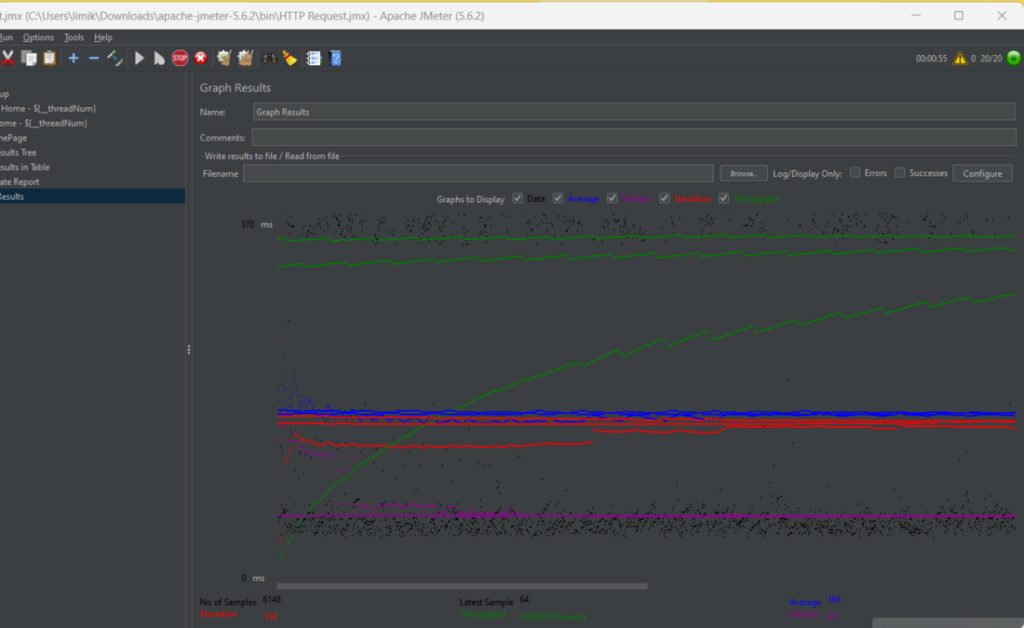Click the red Stop sign icon

[x=180, y=58]
